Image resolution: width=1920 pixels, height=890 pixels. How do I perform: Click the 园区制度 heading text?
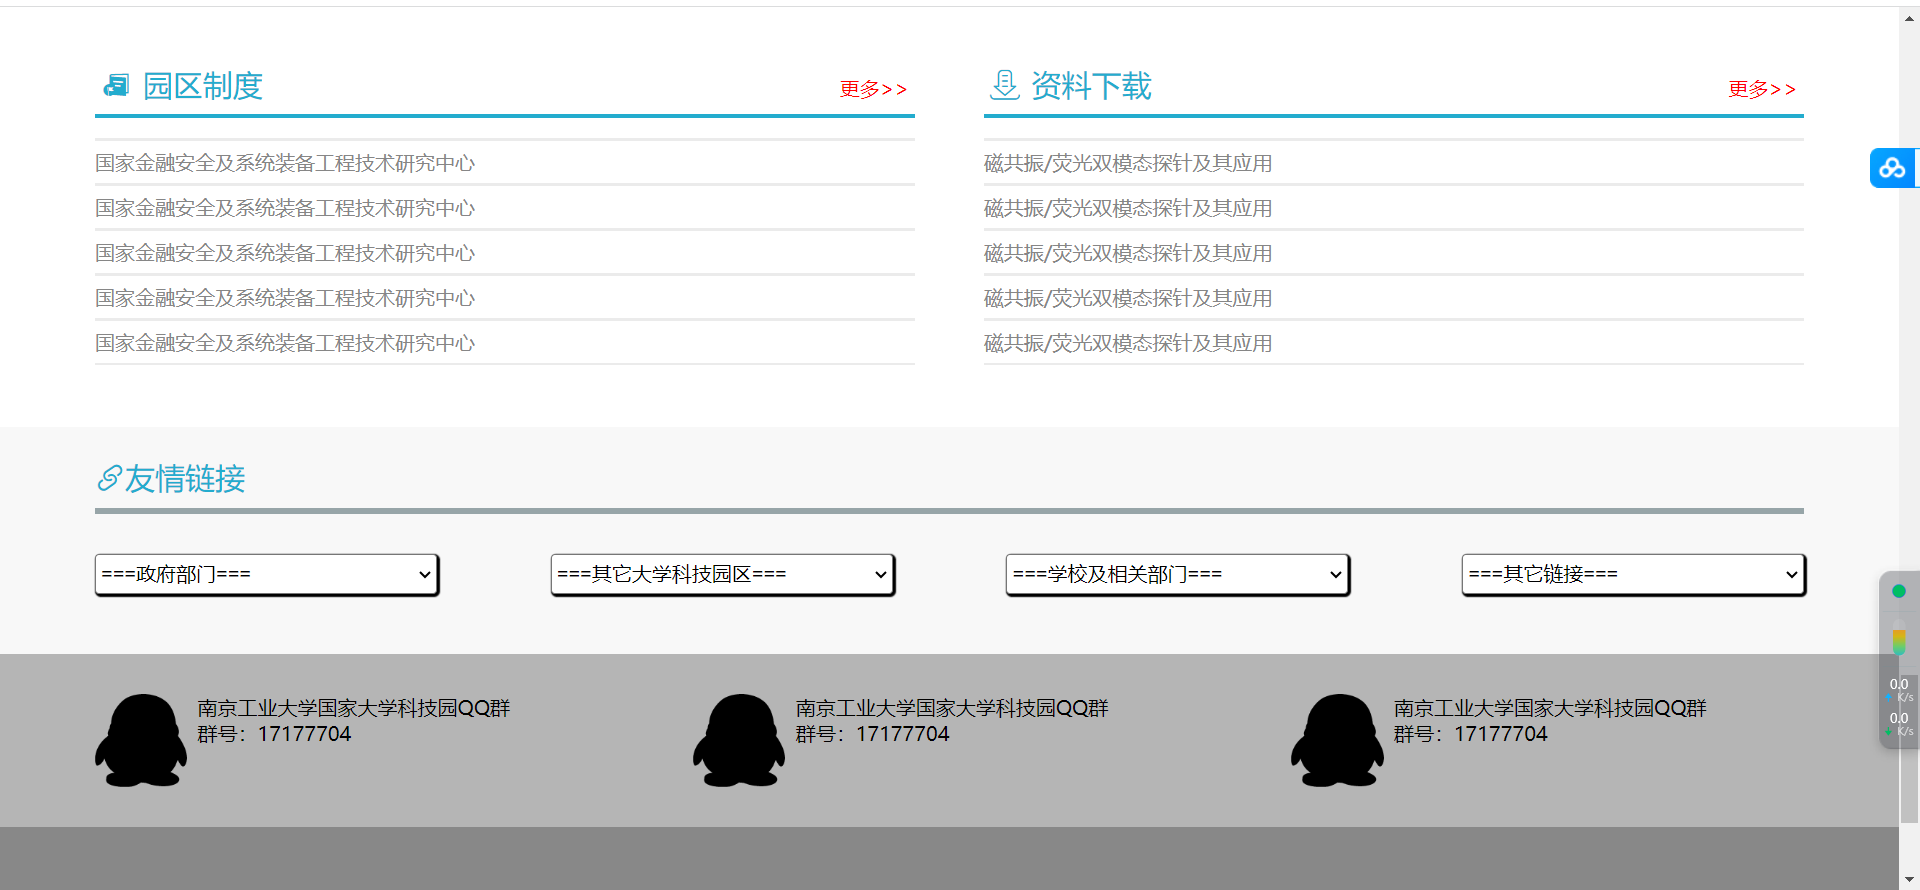[x=203, y=86]
